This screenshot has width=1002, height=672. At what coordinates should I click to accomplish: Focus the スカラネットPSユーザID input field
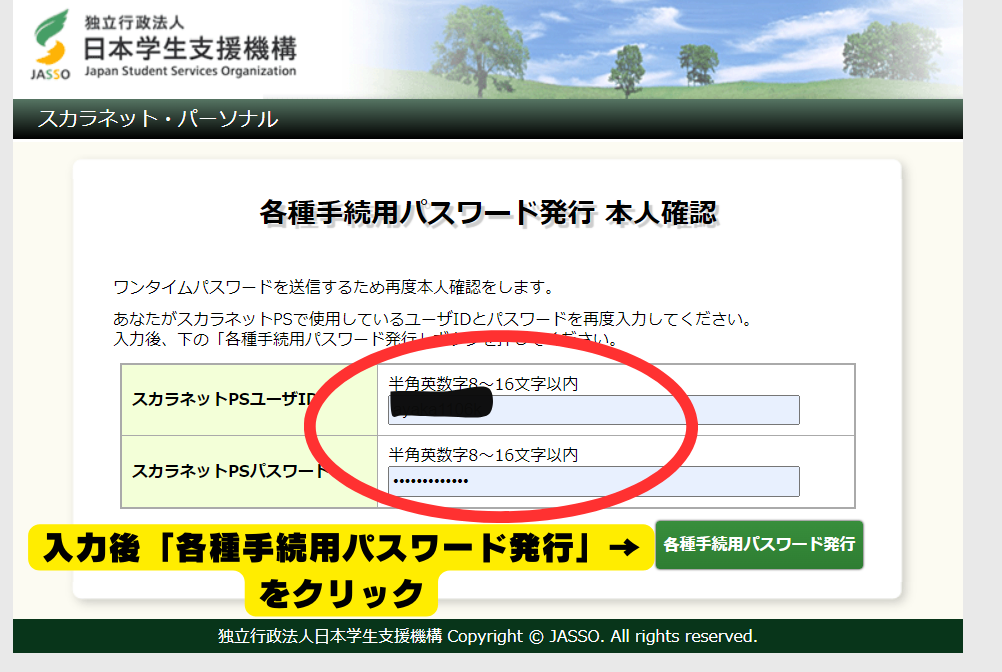[594, 410]
